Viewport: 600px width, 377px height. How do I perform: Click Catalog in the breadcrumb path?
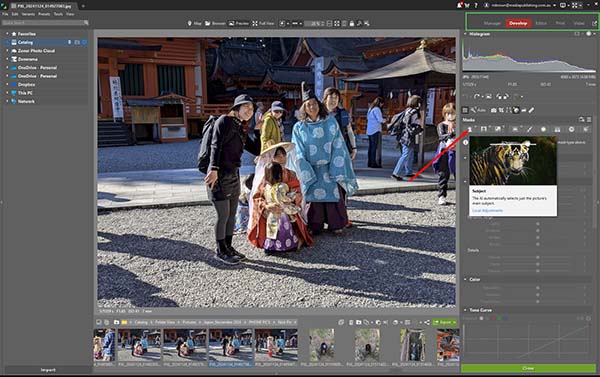[x=141, y=323]
